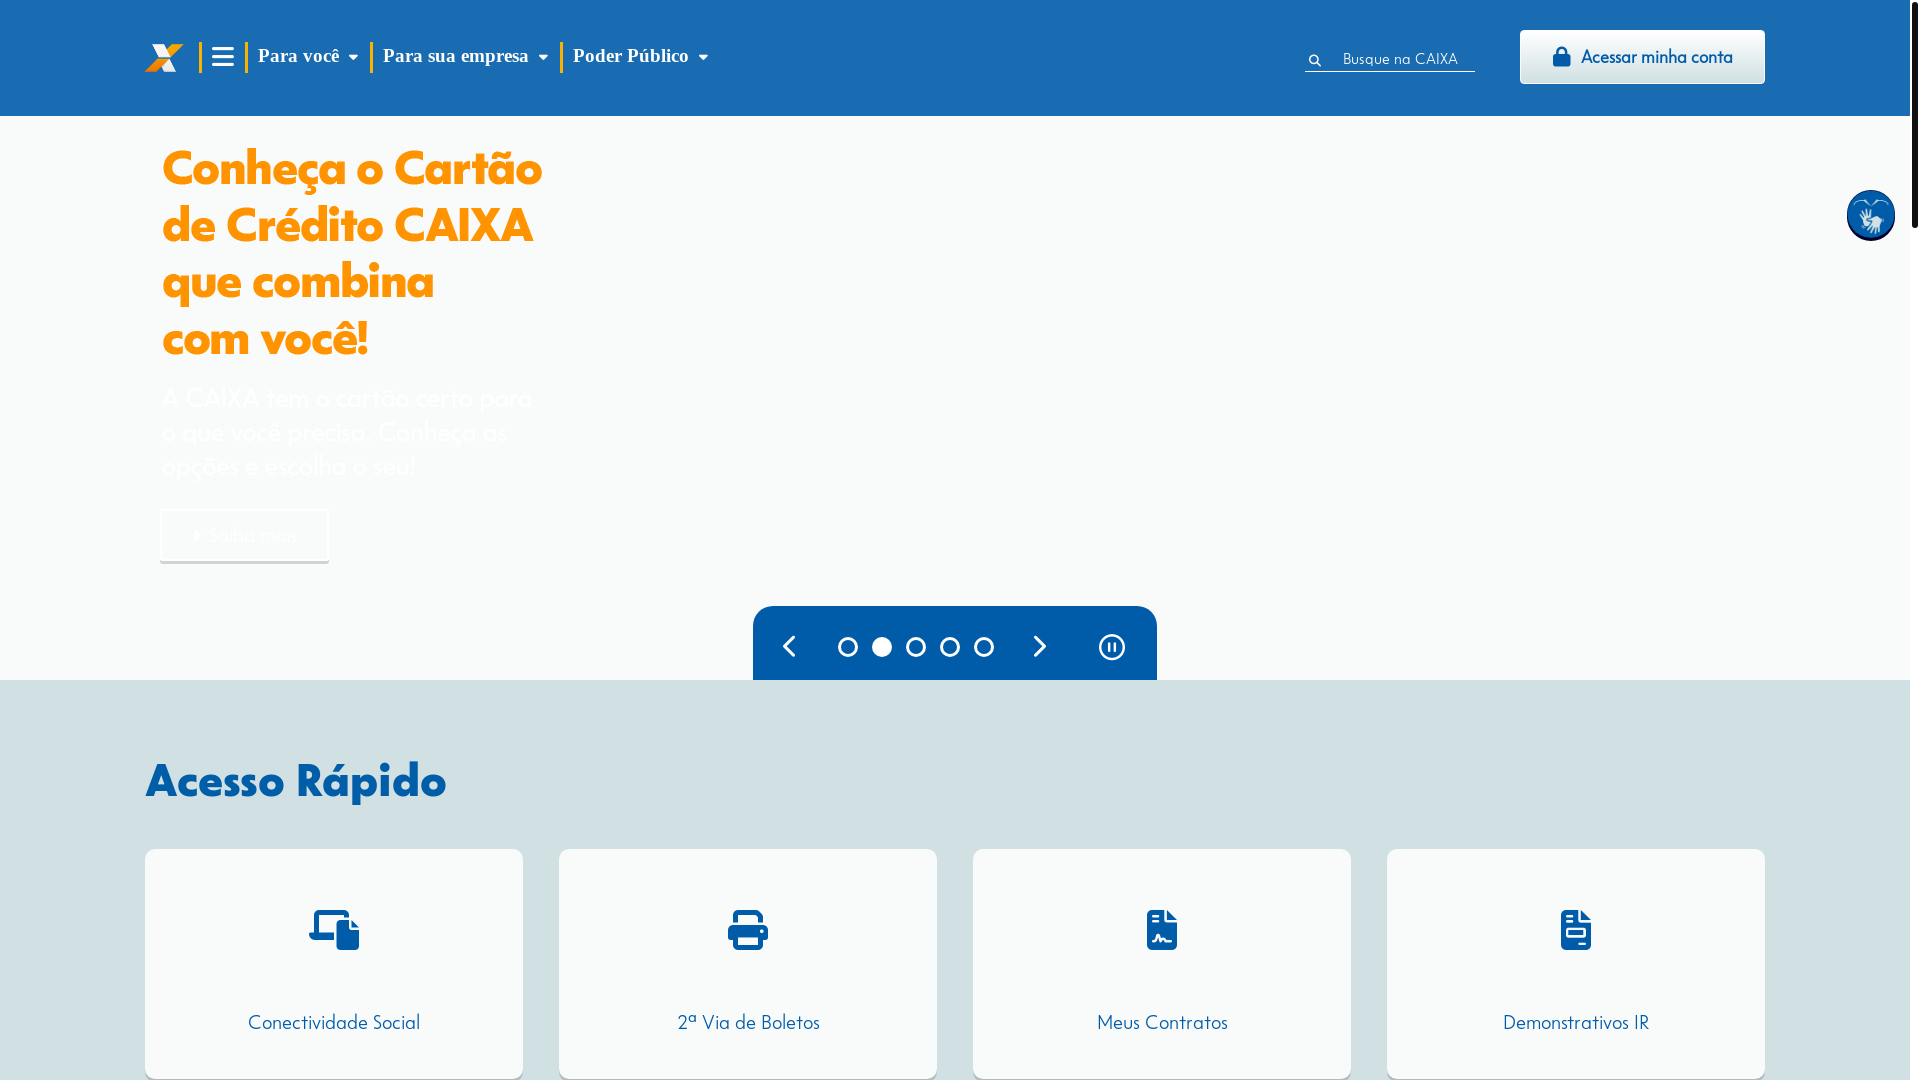Viewport: 1920px width, 1080px height.
Task: Select the third carousel slide dot
Action: 916,647
